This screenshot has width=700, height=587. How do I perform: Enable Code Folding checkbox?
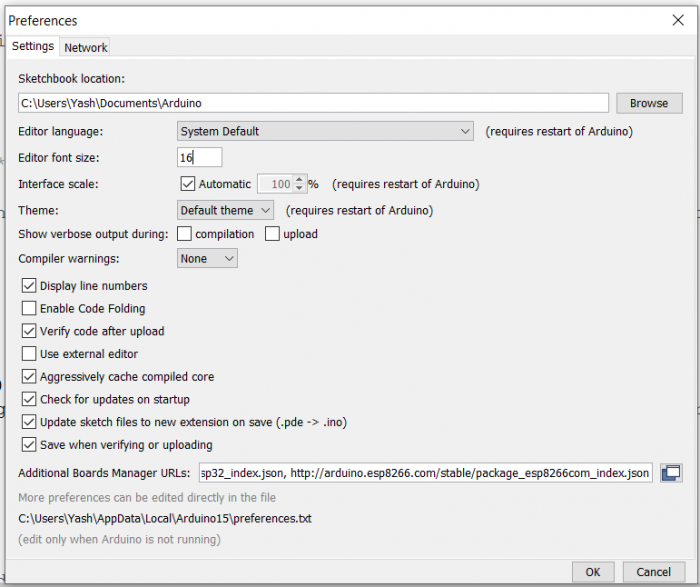pyautogui.click(x=29, y=308)
